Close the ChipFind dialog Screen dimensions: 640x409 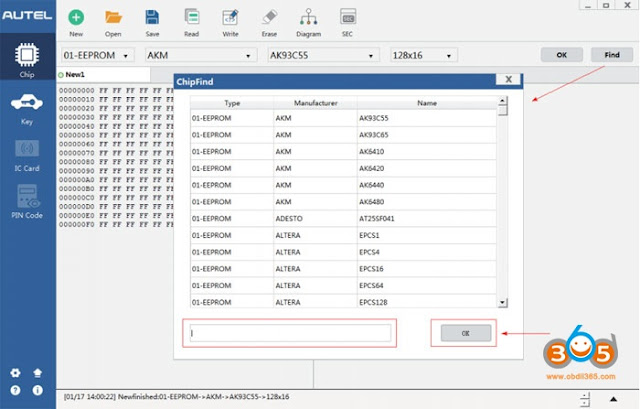(508, 79)
